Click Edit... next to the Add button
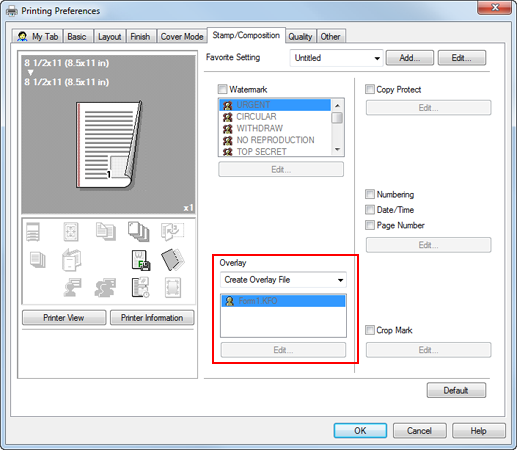Image resolution: width=517 pixels, height=450 pixels. [x=462, y=58]
